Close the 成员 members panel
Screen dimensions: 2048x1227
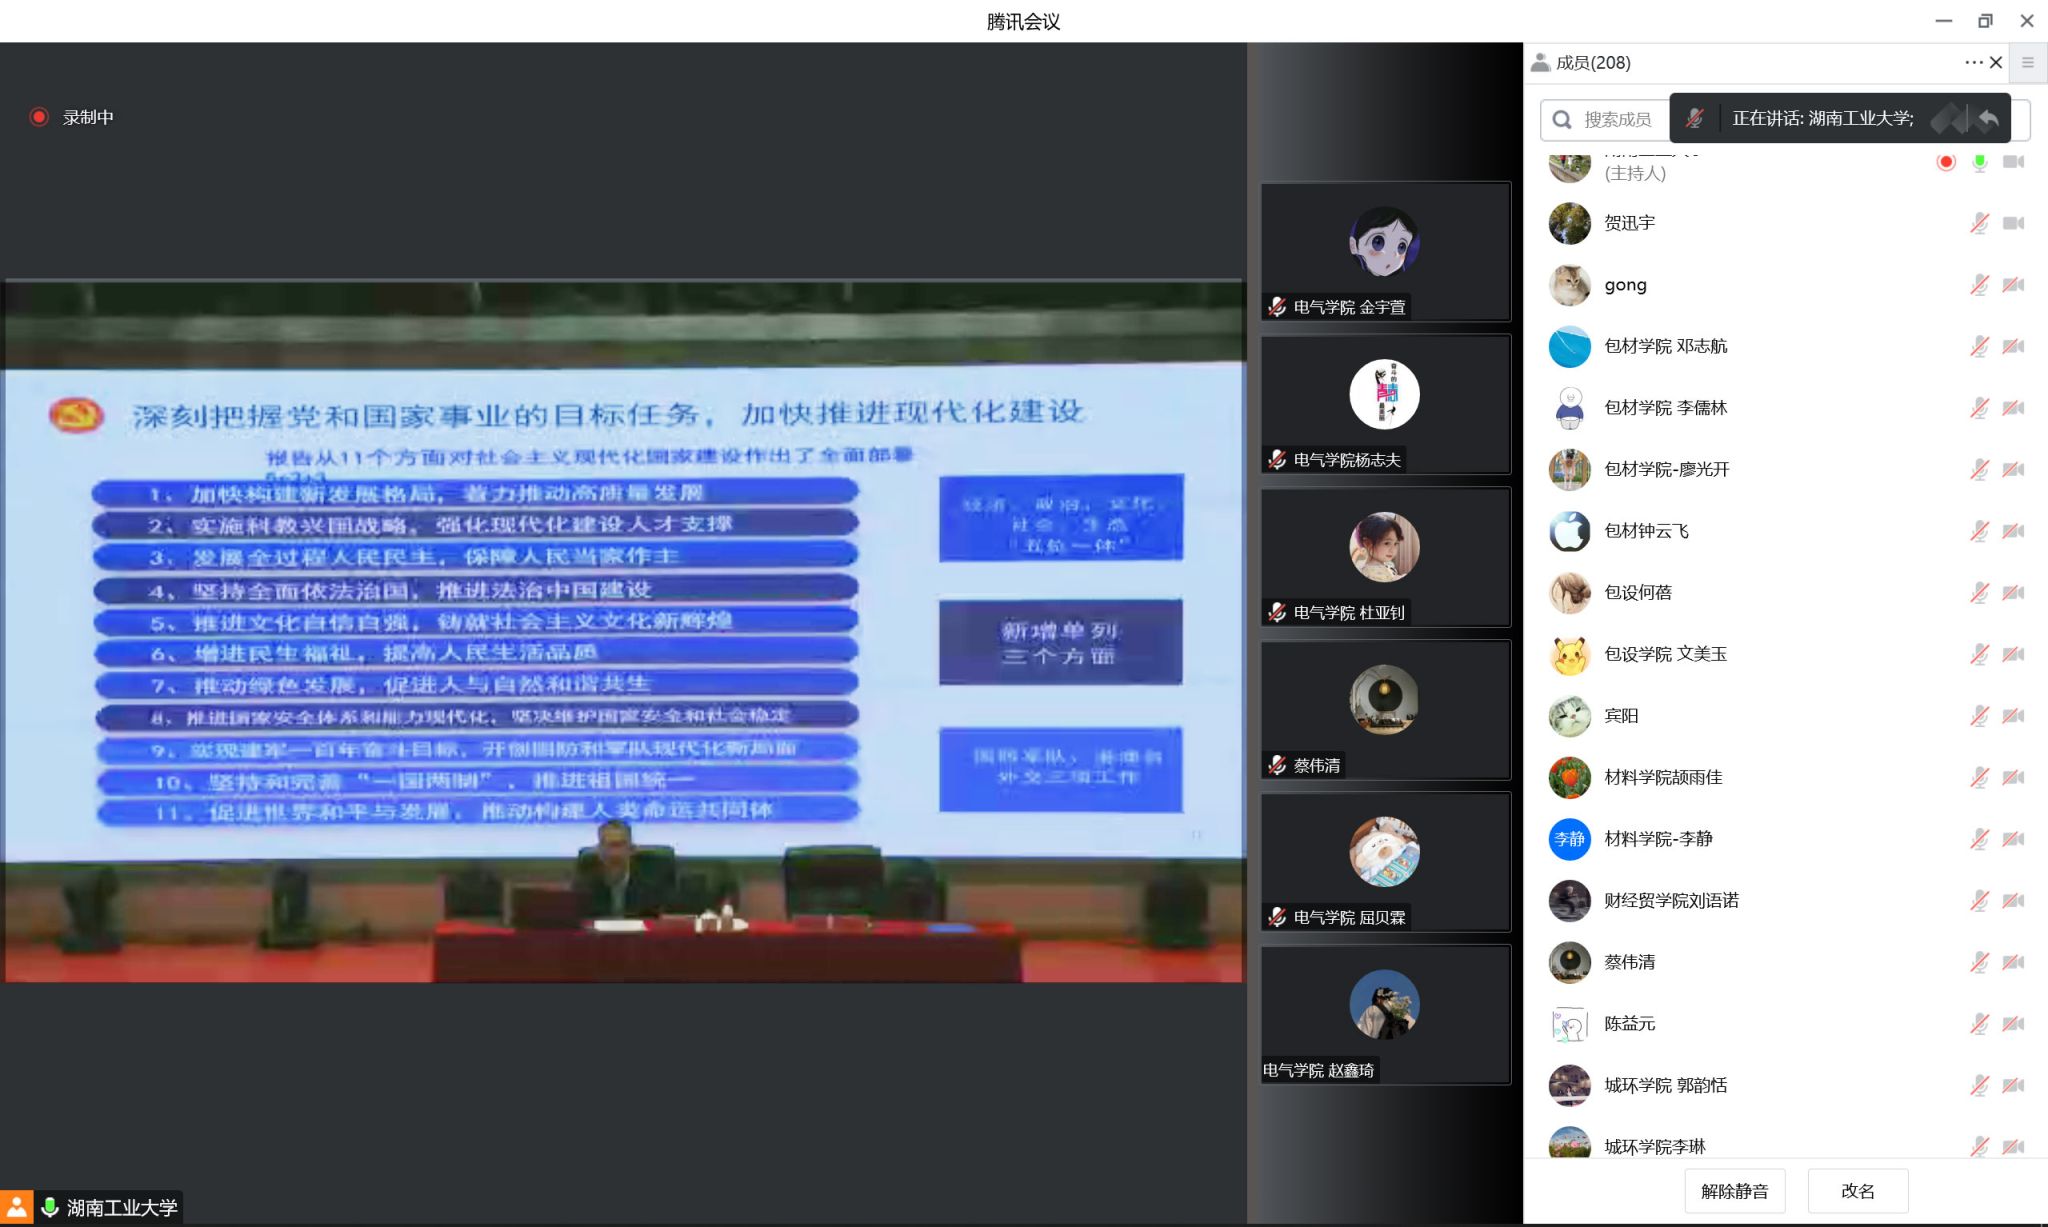[1996, 62]
